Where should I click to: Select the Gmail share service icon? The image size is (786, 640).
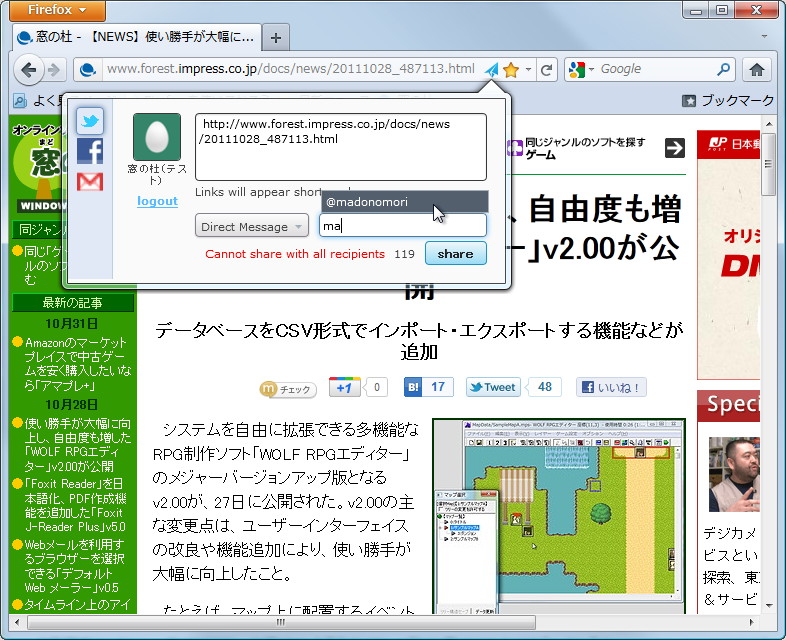pyautogui.click(x=90, y=181)
